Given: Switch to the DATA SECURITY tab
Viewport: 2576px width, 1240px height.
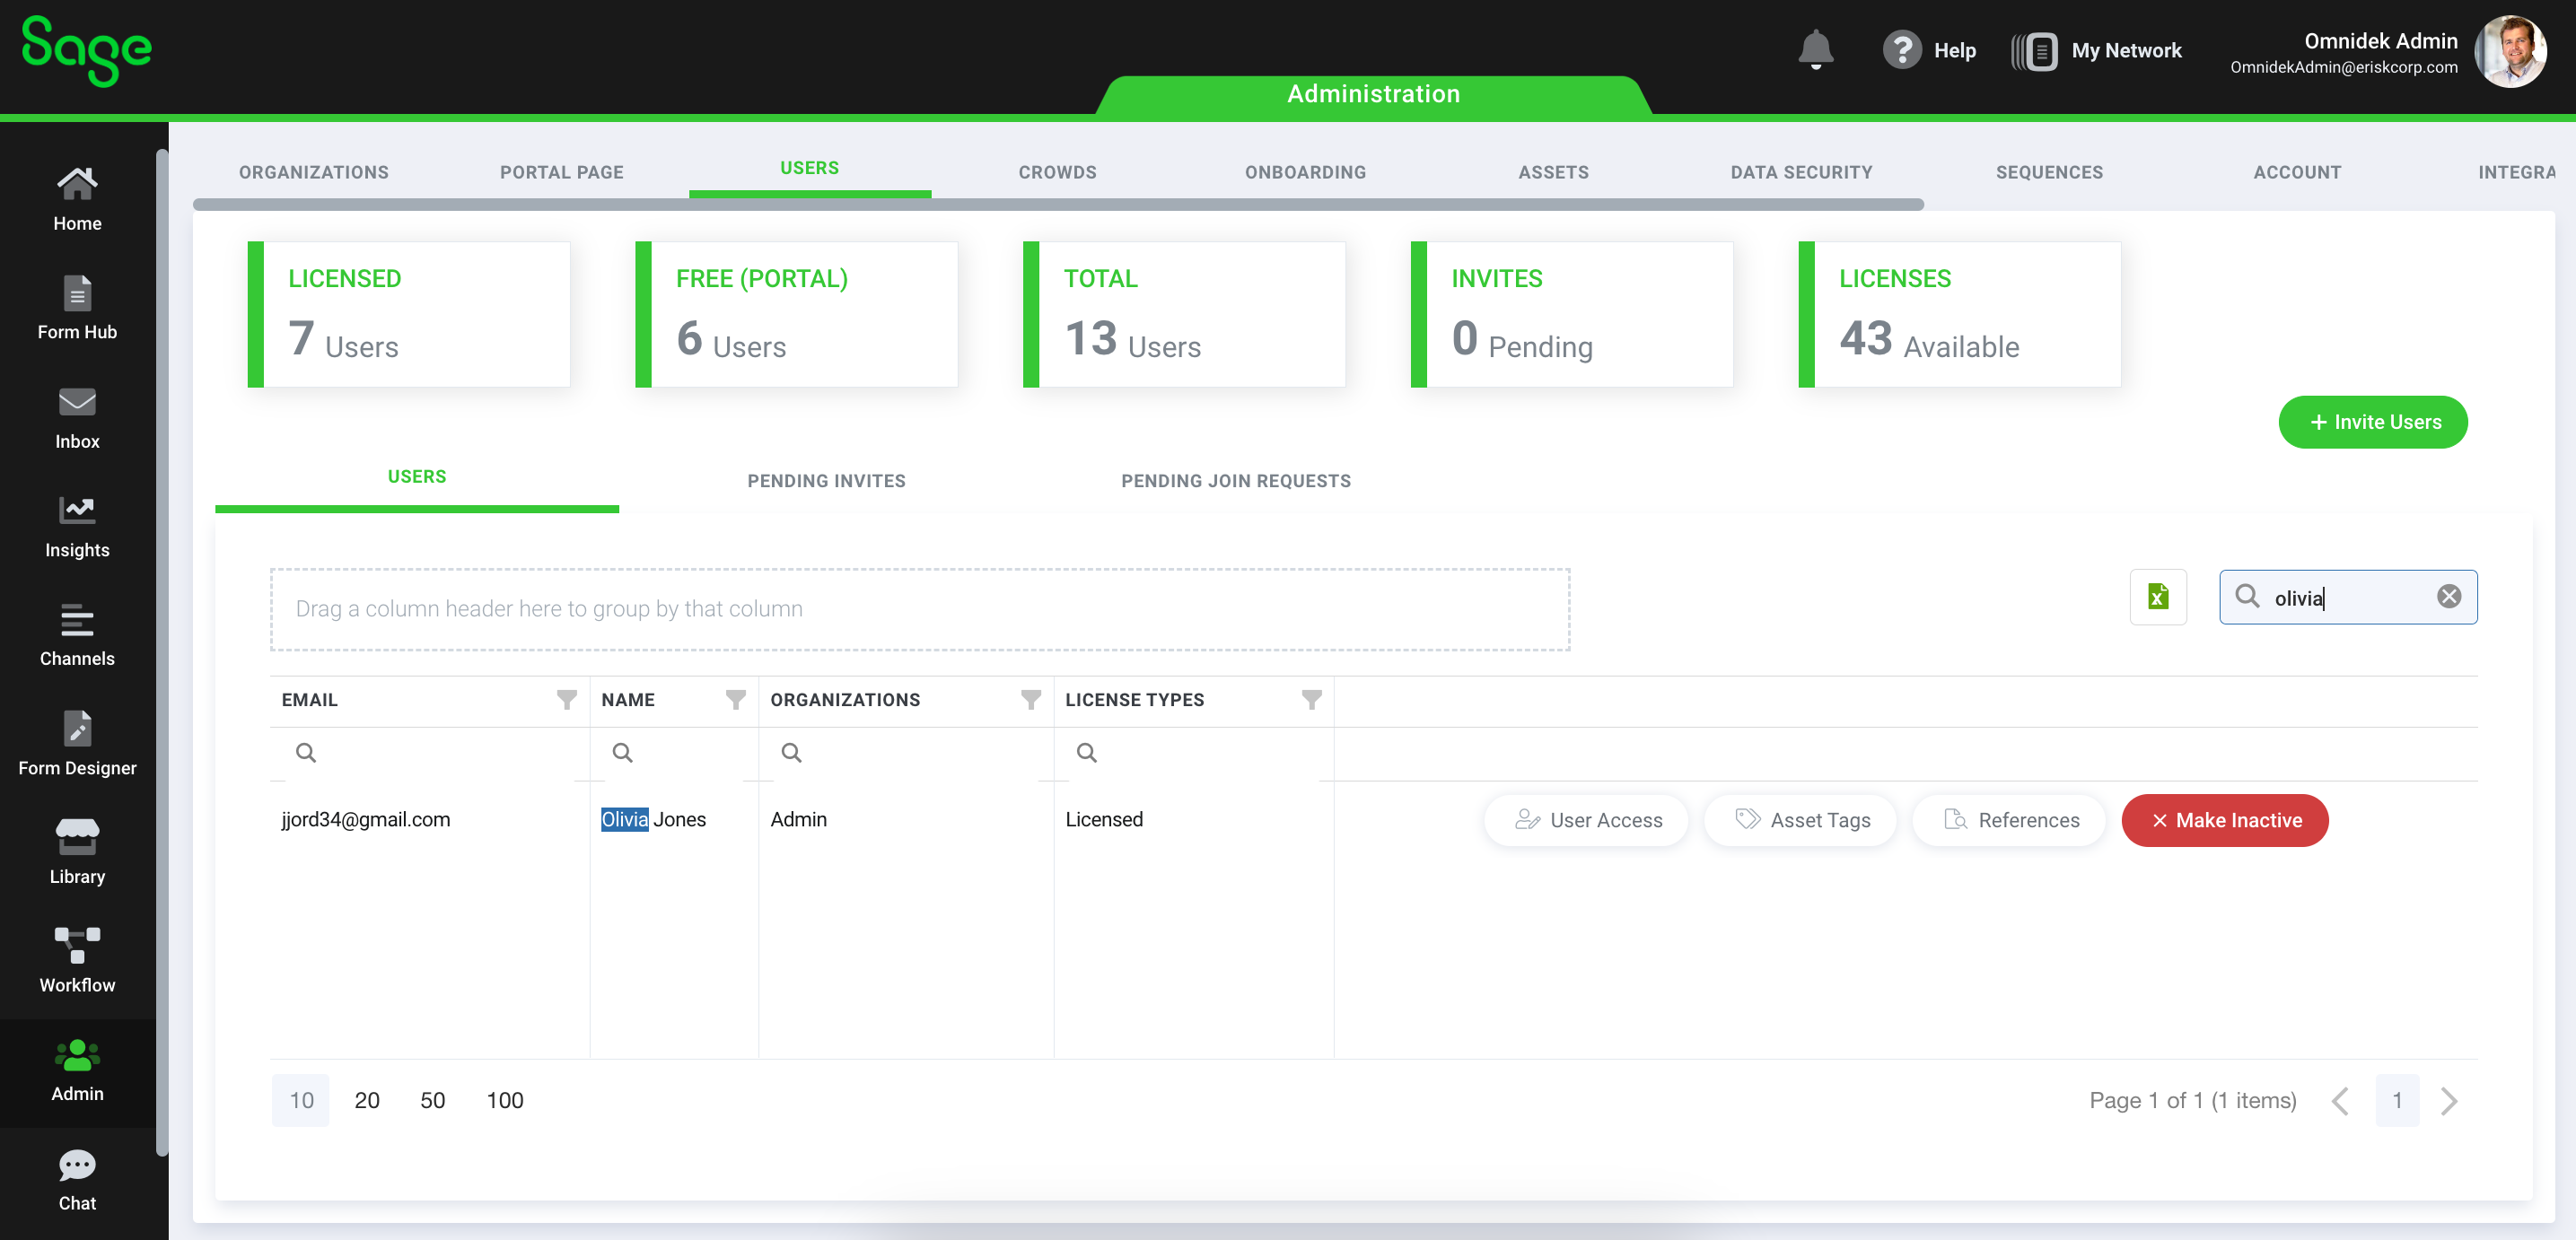Looking at the screenshot, I should click(1801, 172).
